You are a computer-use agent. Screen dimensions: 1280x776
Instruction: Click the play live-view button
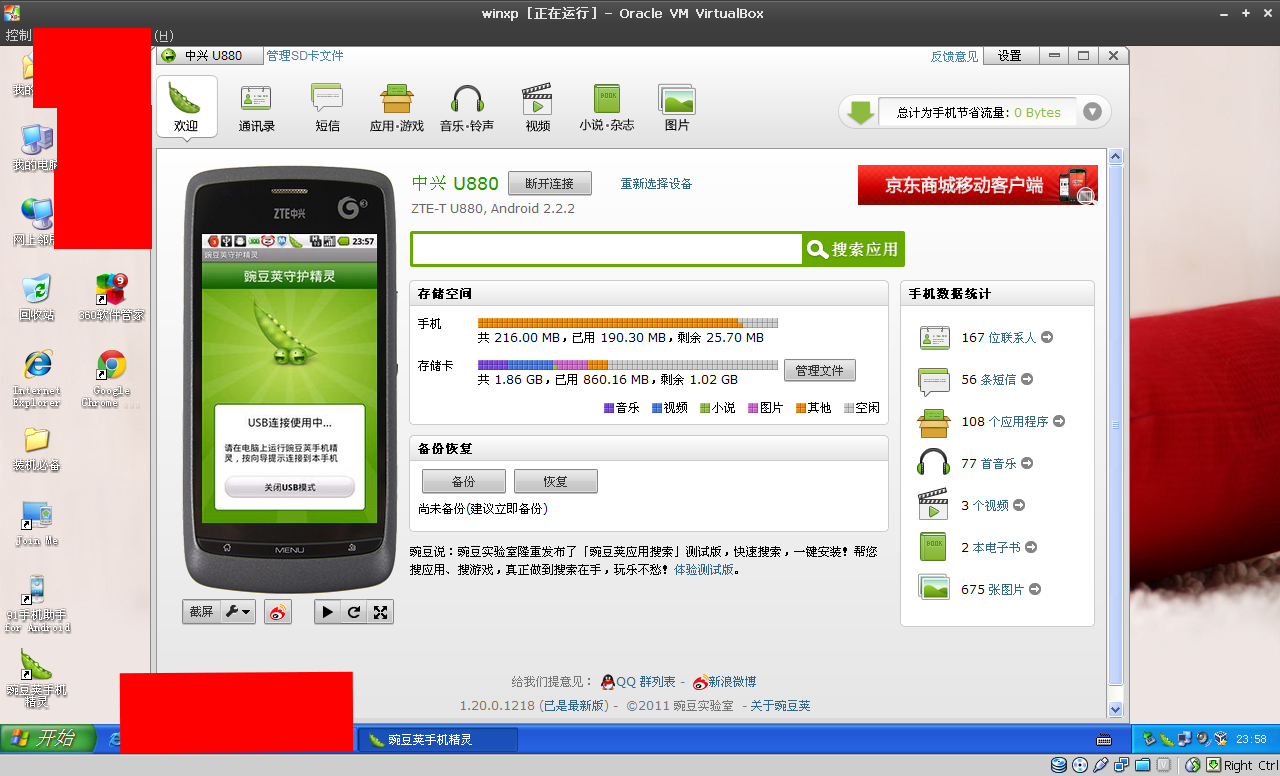(327, 612)
